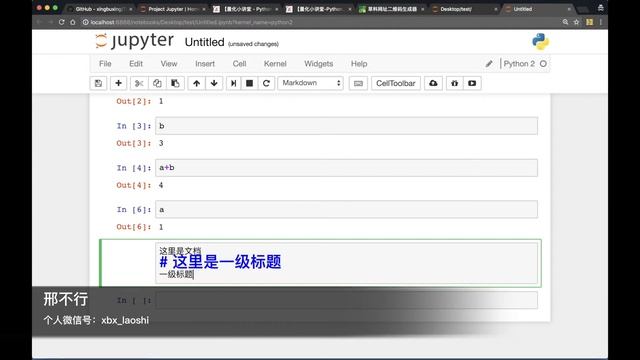Reload page with browser refresh icon
This screenshot has width=640, height=360.
[62, 22]
